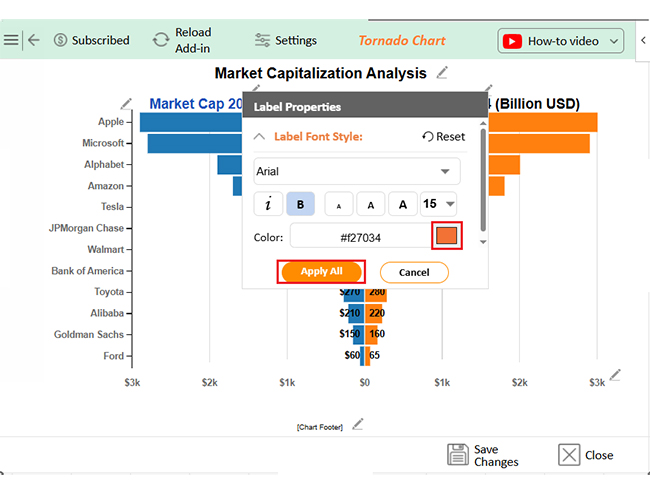Click the Alibaba axis label
This screenshot has width=650, height=494.
(107, 313)
